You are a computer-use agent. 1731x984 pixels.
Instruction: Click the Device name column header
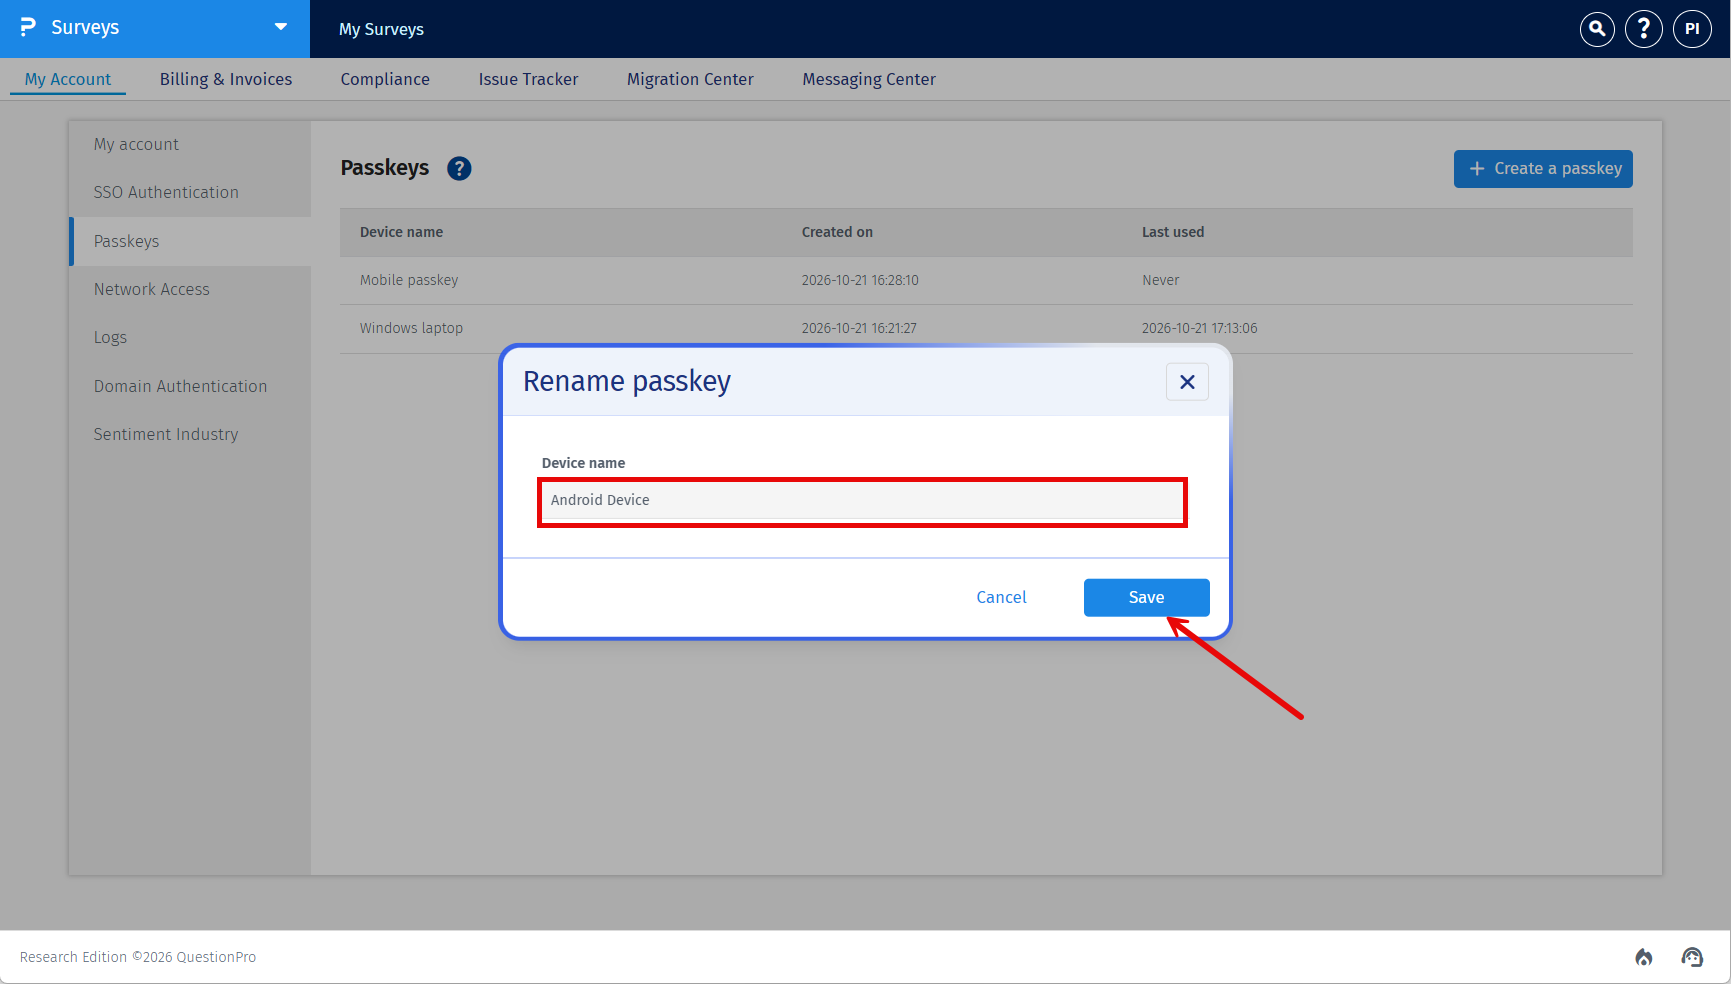coord(401,232)
